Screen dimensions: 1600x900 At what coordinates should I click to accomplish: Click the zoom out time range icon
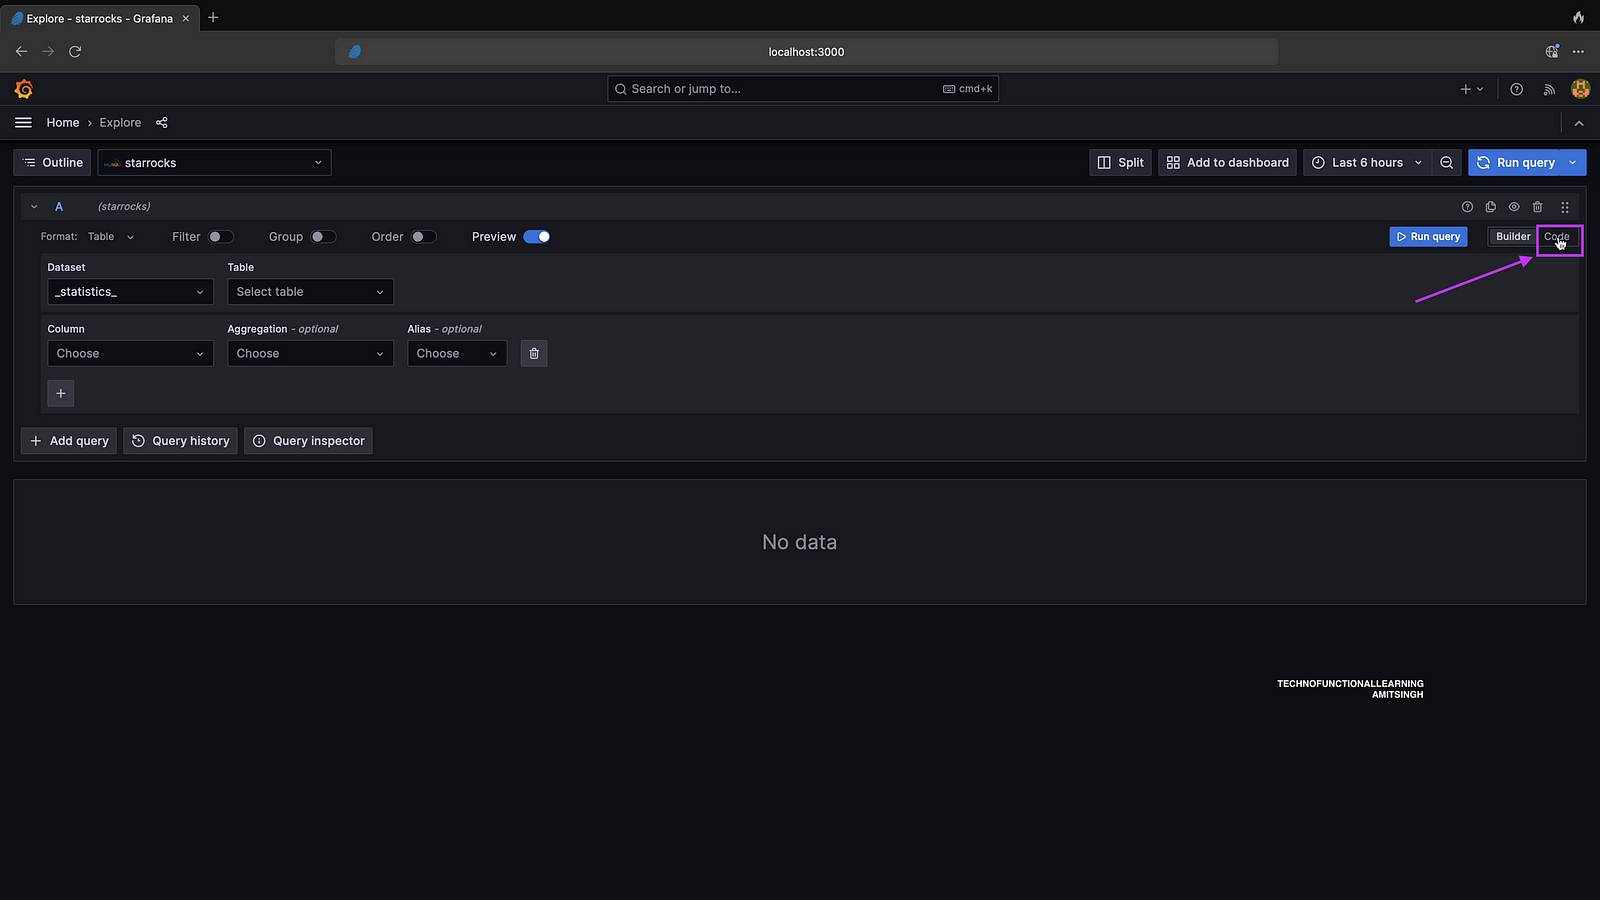1446,163
